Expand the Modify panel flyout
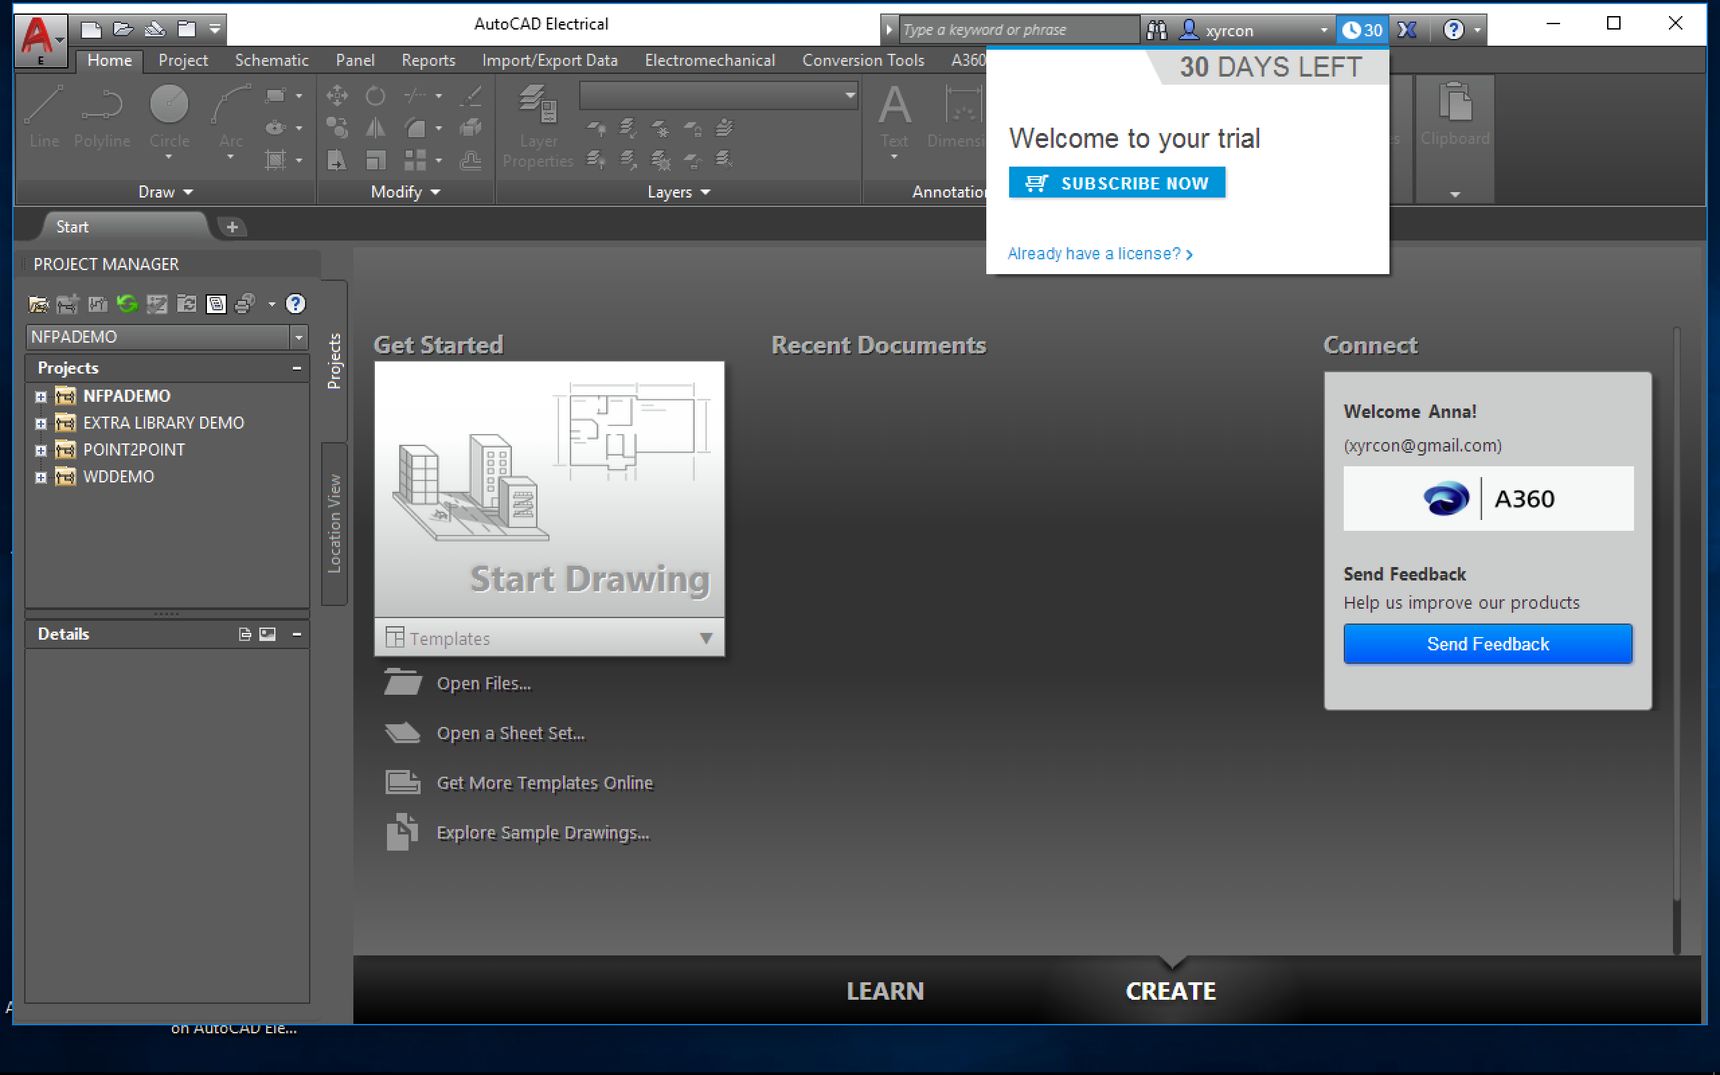1720x1075 pixels. 406,192
